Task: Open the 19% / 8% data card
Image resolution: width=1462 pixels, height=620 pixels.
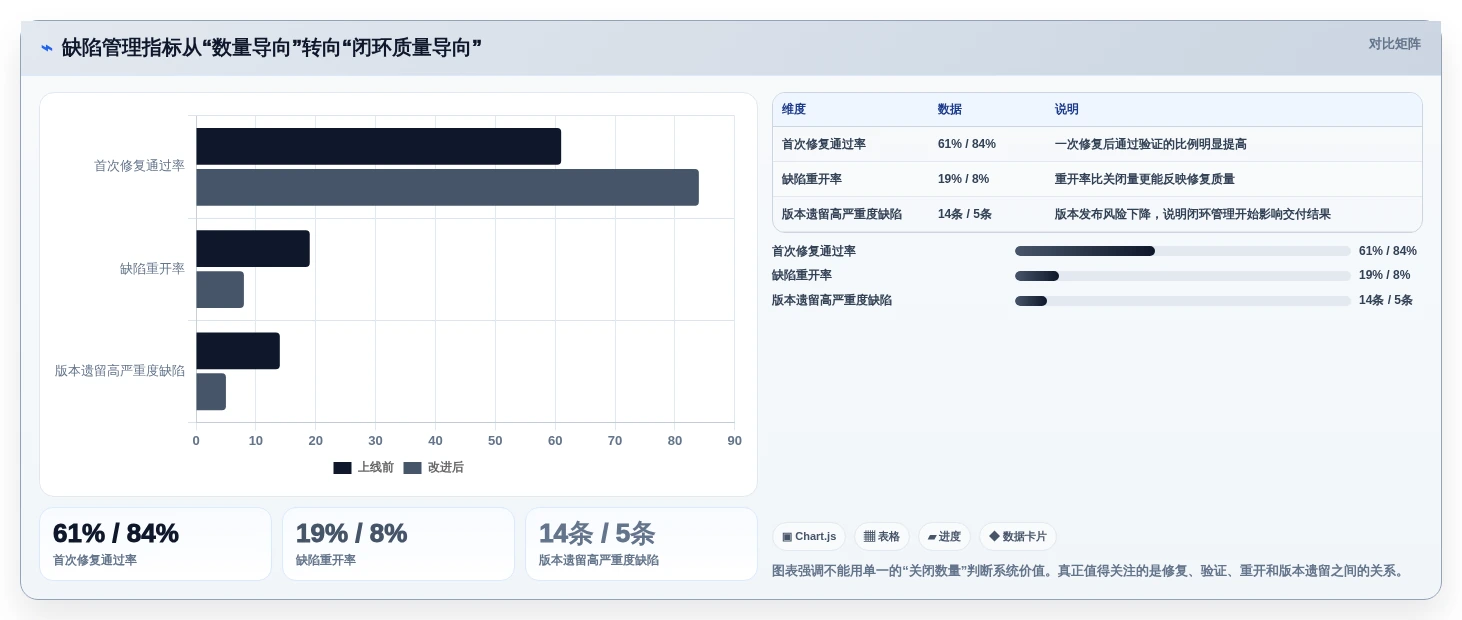Action: tap(398, 544)
